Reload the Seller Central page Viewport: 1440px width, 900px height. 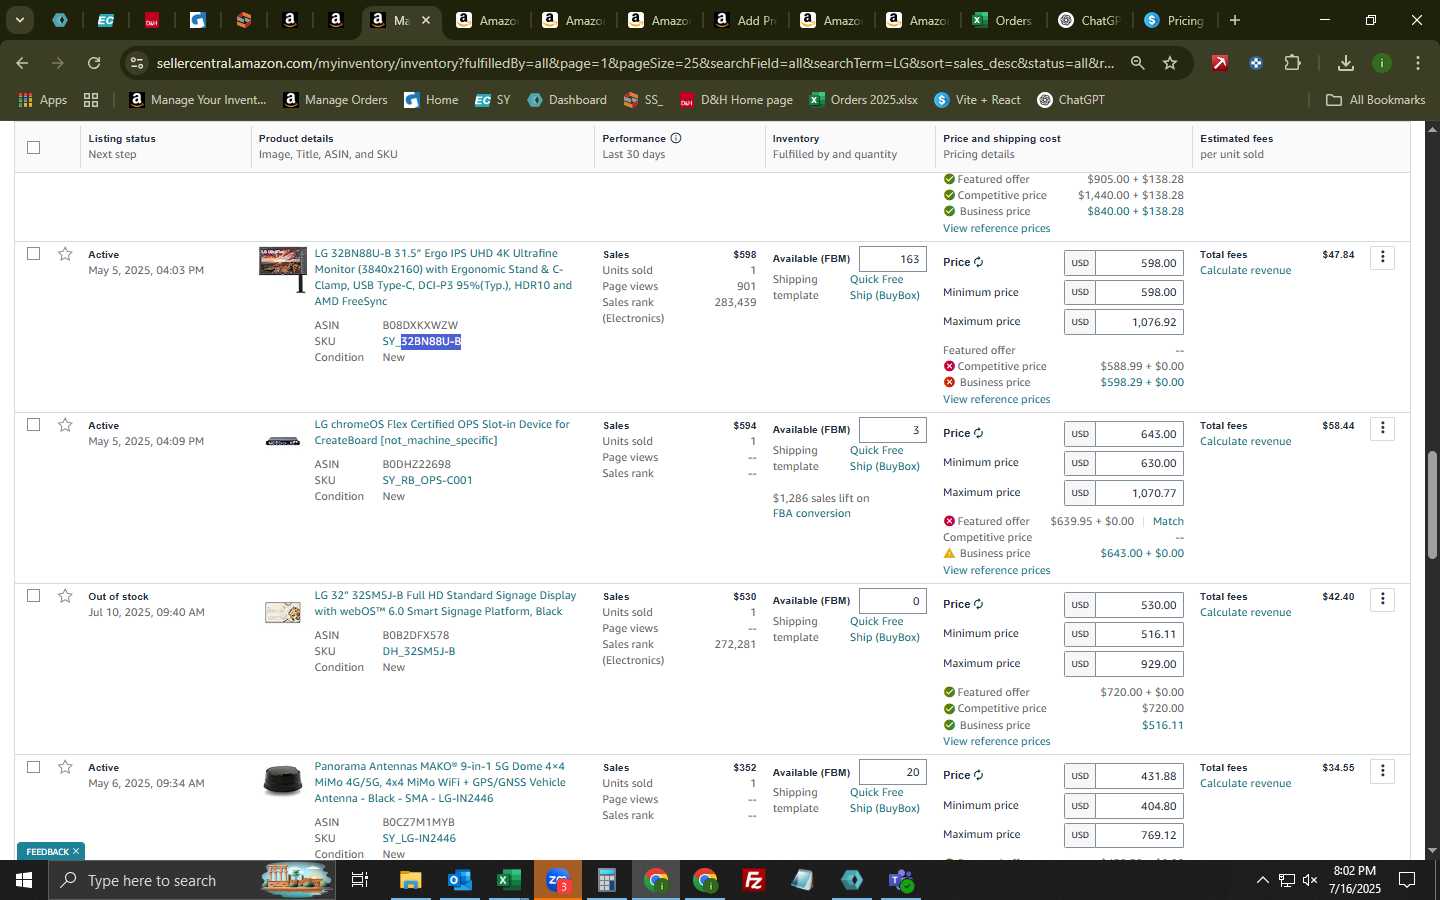93,63
